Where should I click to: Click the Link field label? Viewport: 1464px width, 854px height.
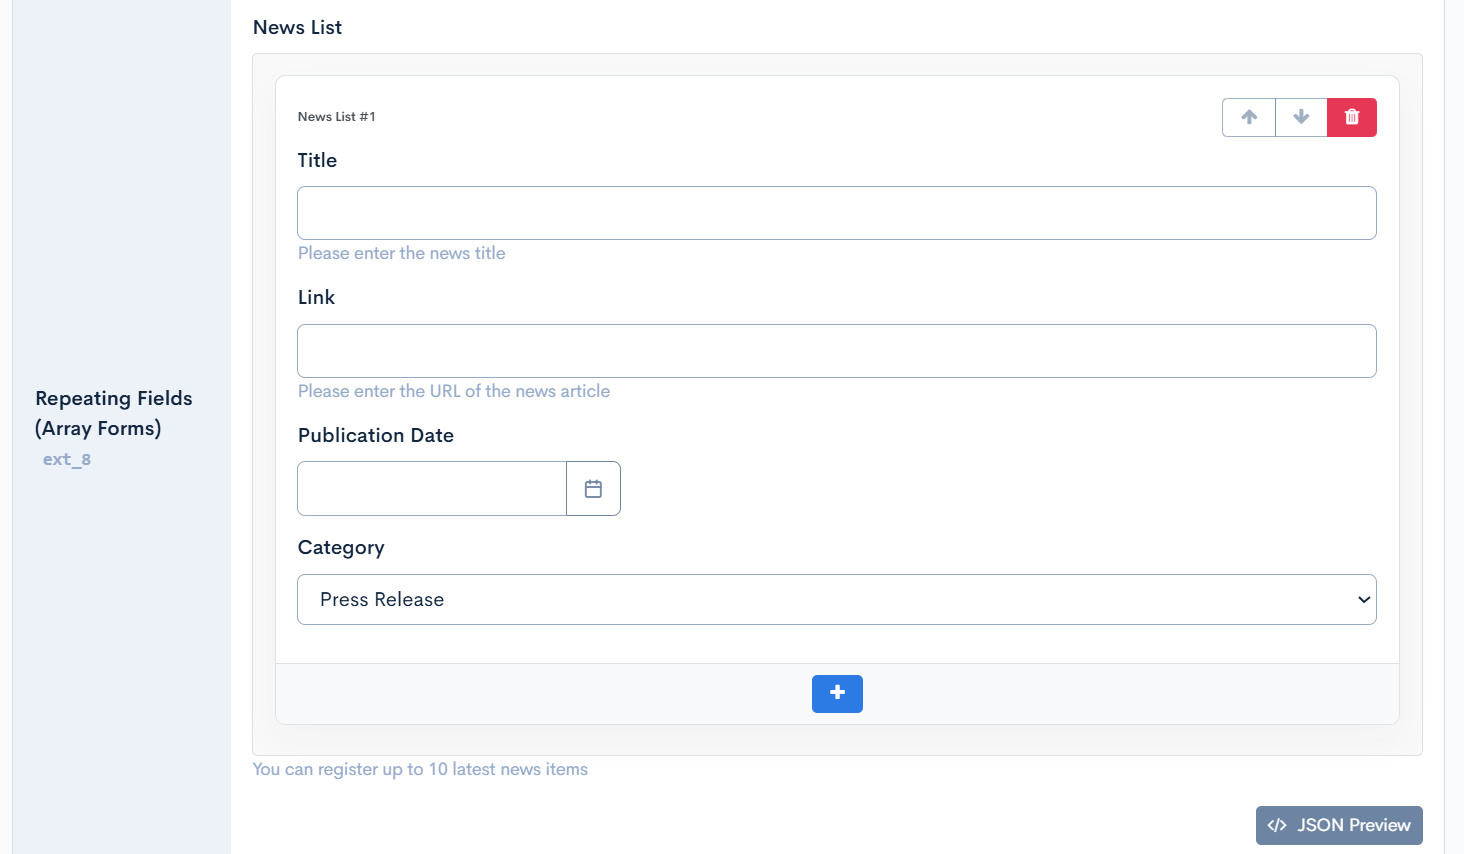pos(316,297)
